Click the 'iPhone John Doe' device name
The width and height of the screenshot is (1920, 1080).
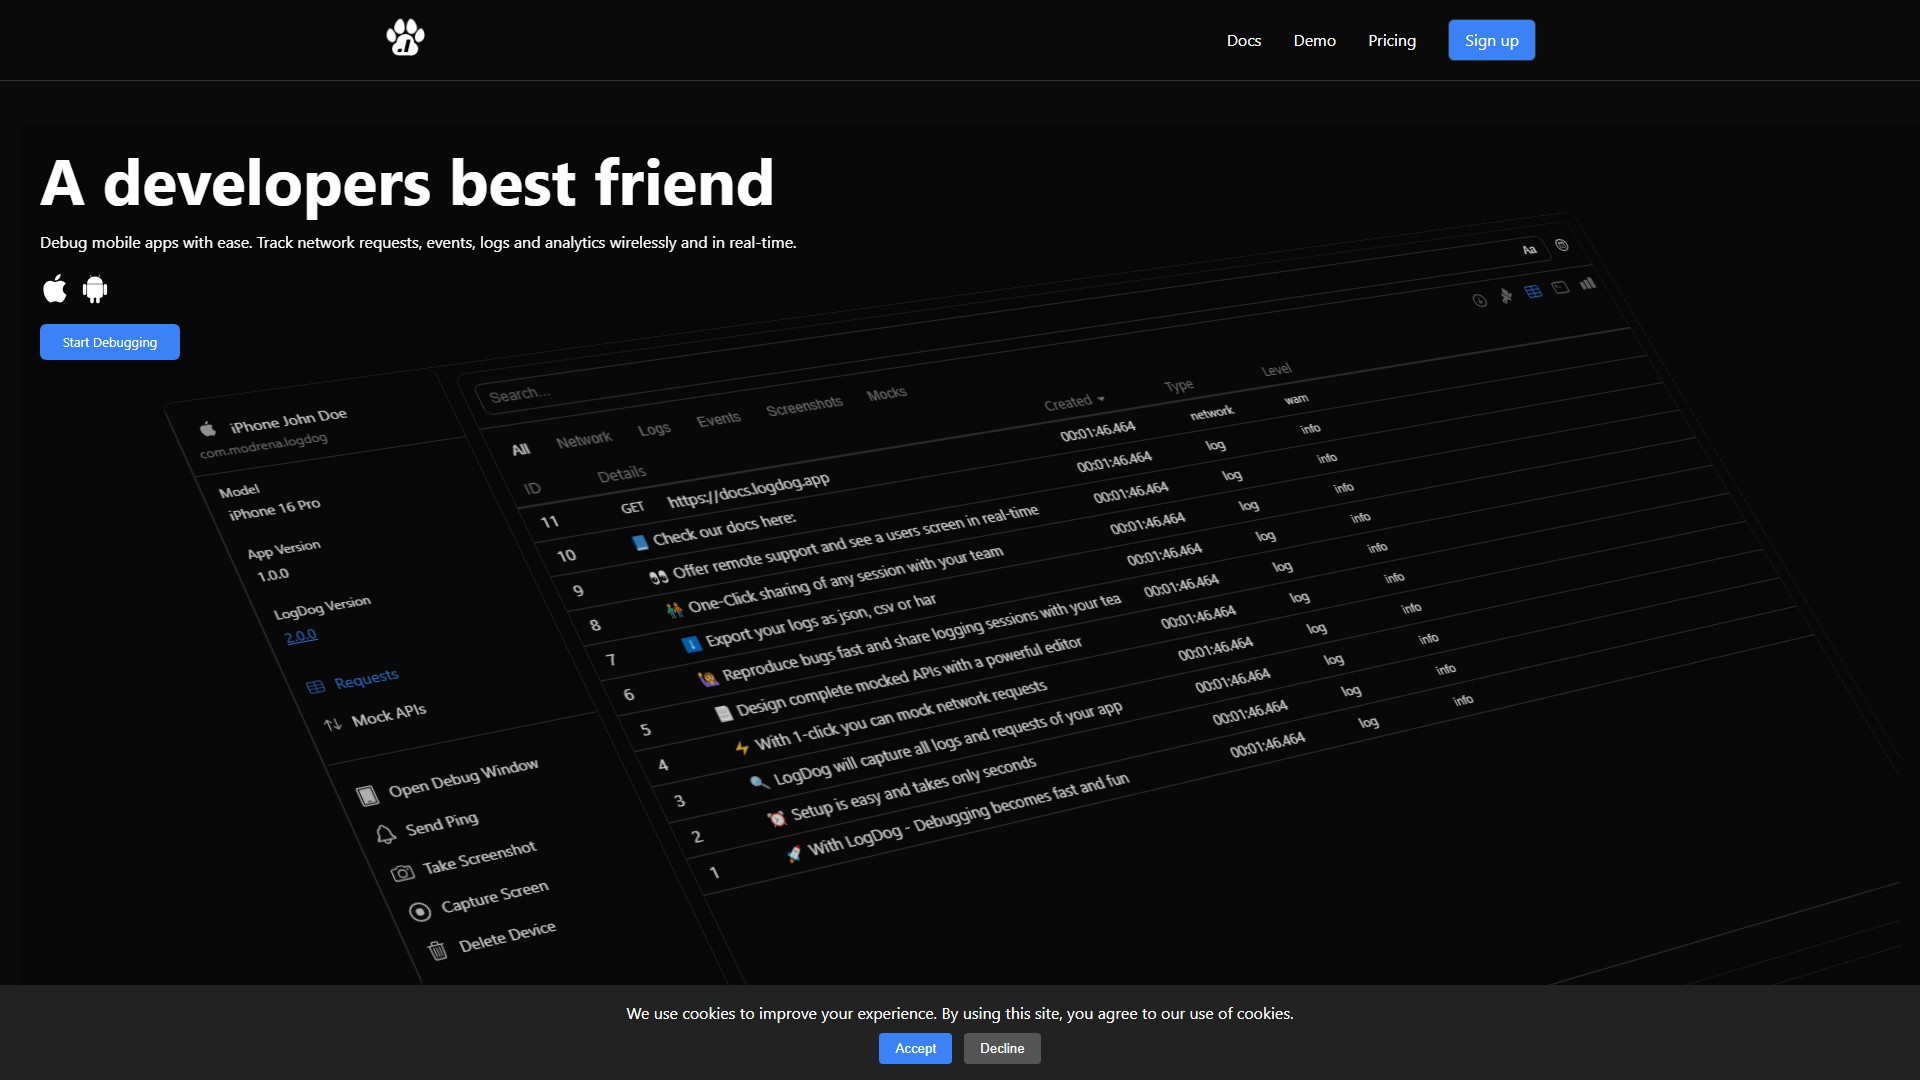(288, 421)
